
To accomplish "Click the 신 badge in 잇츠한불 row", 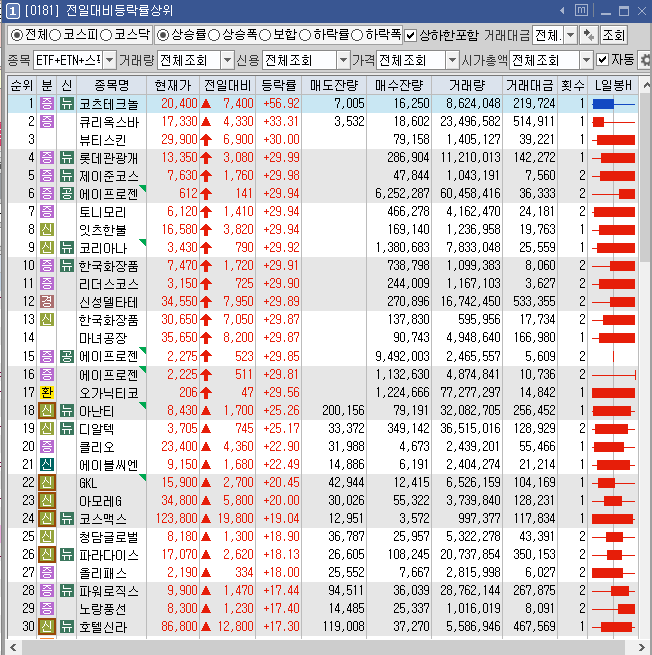I will pos(47,230).
